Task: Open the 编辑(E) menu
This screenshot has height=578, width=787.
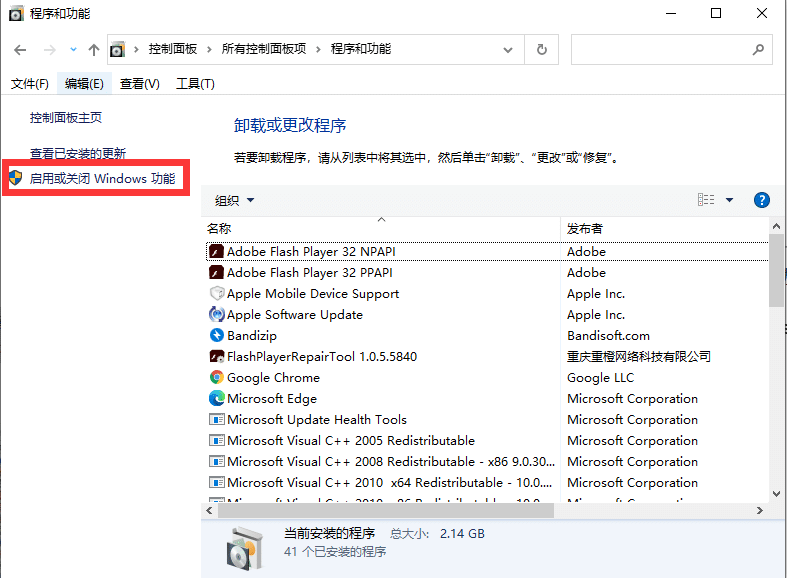Action: click(x=84, y=84)
